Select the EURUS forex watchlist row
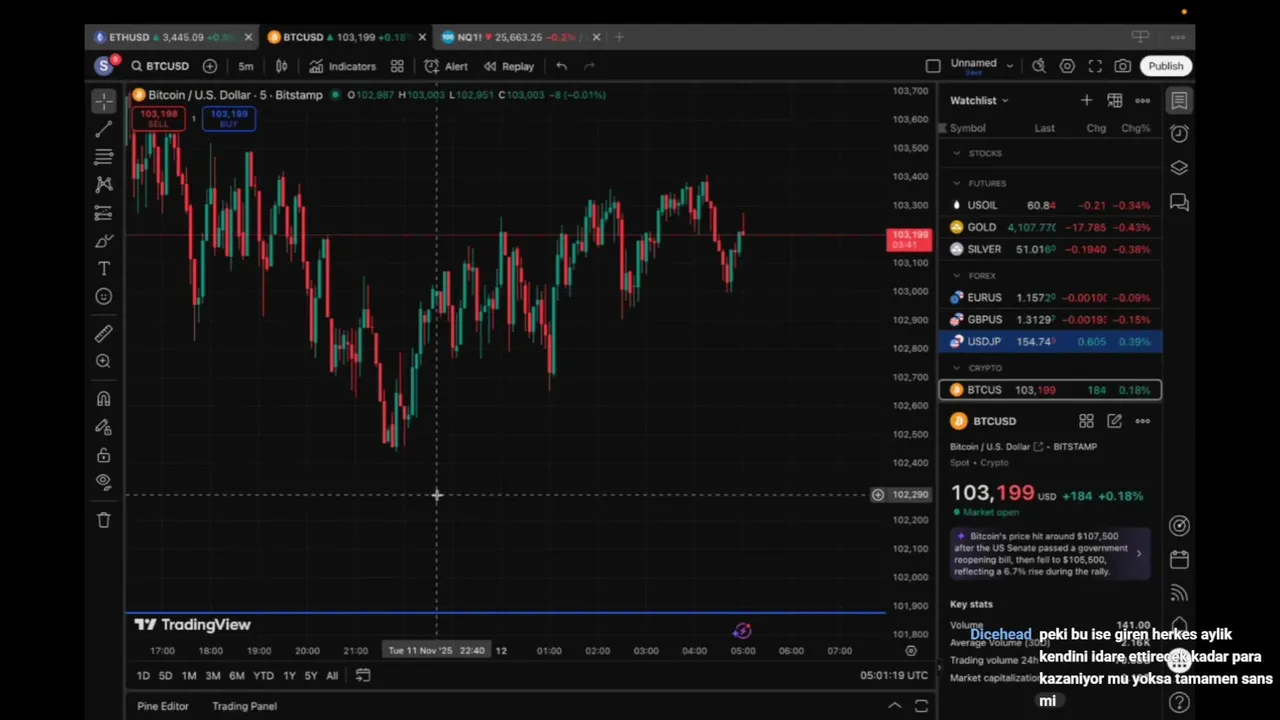 tap(1050, 297)
